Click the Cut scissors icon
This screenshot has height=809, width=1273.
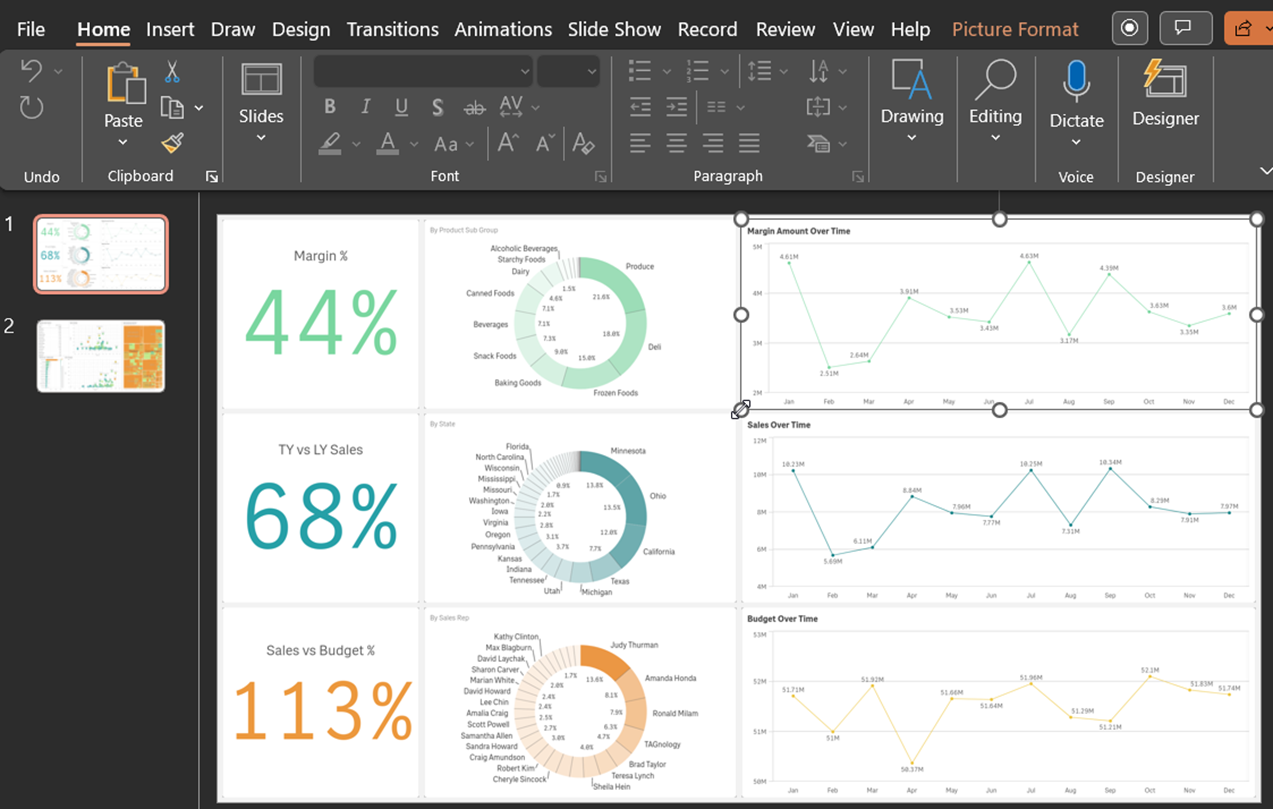tap(172, 72)
